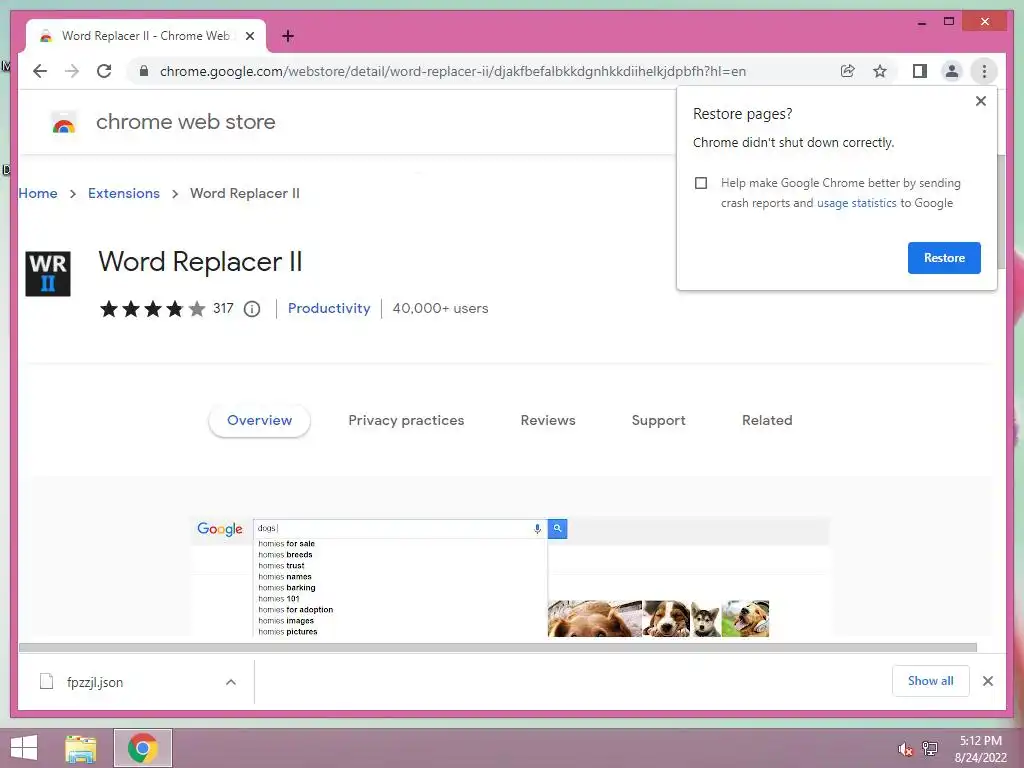This screenshot has height=768, width=1024.
Task: Go back to the previous page
Action: (x=40, y=71)
